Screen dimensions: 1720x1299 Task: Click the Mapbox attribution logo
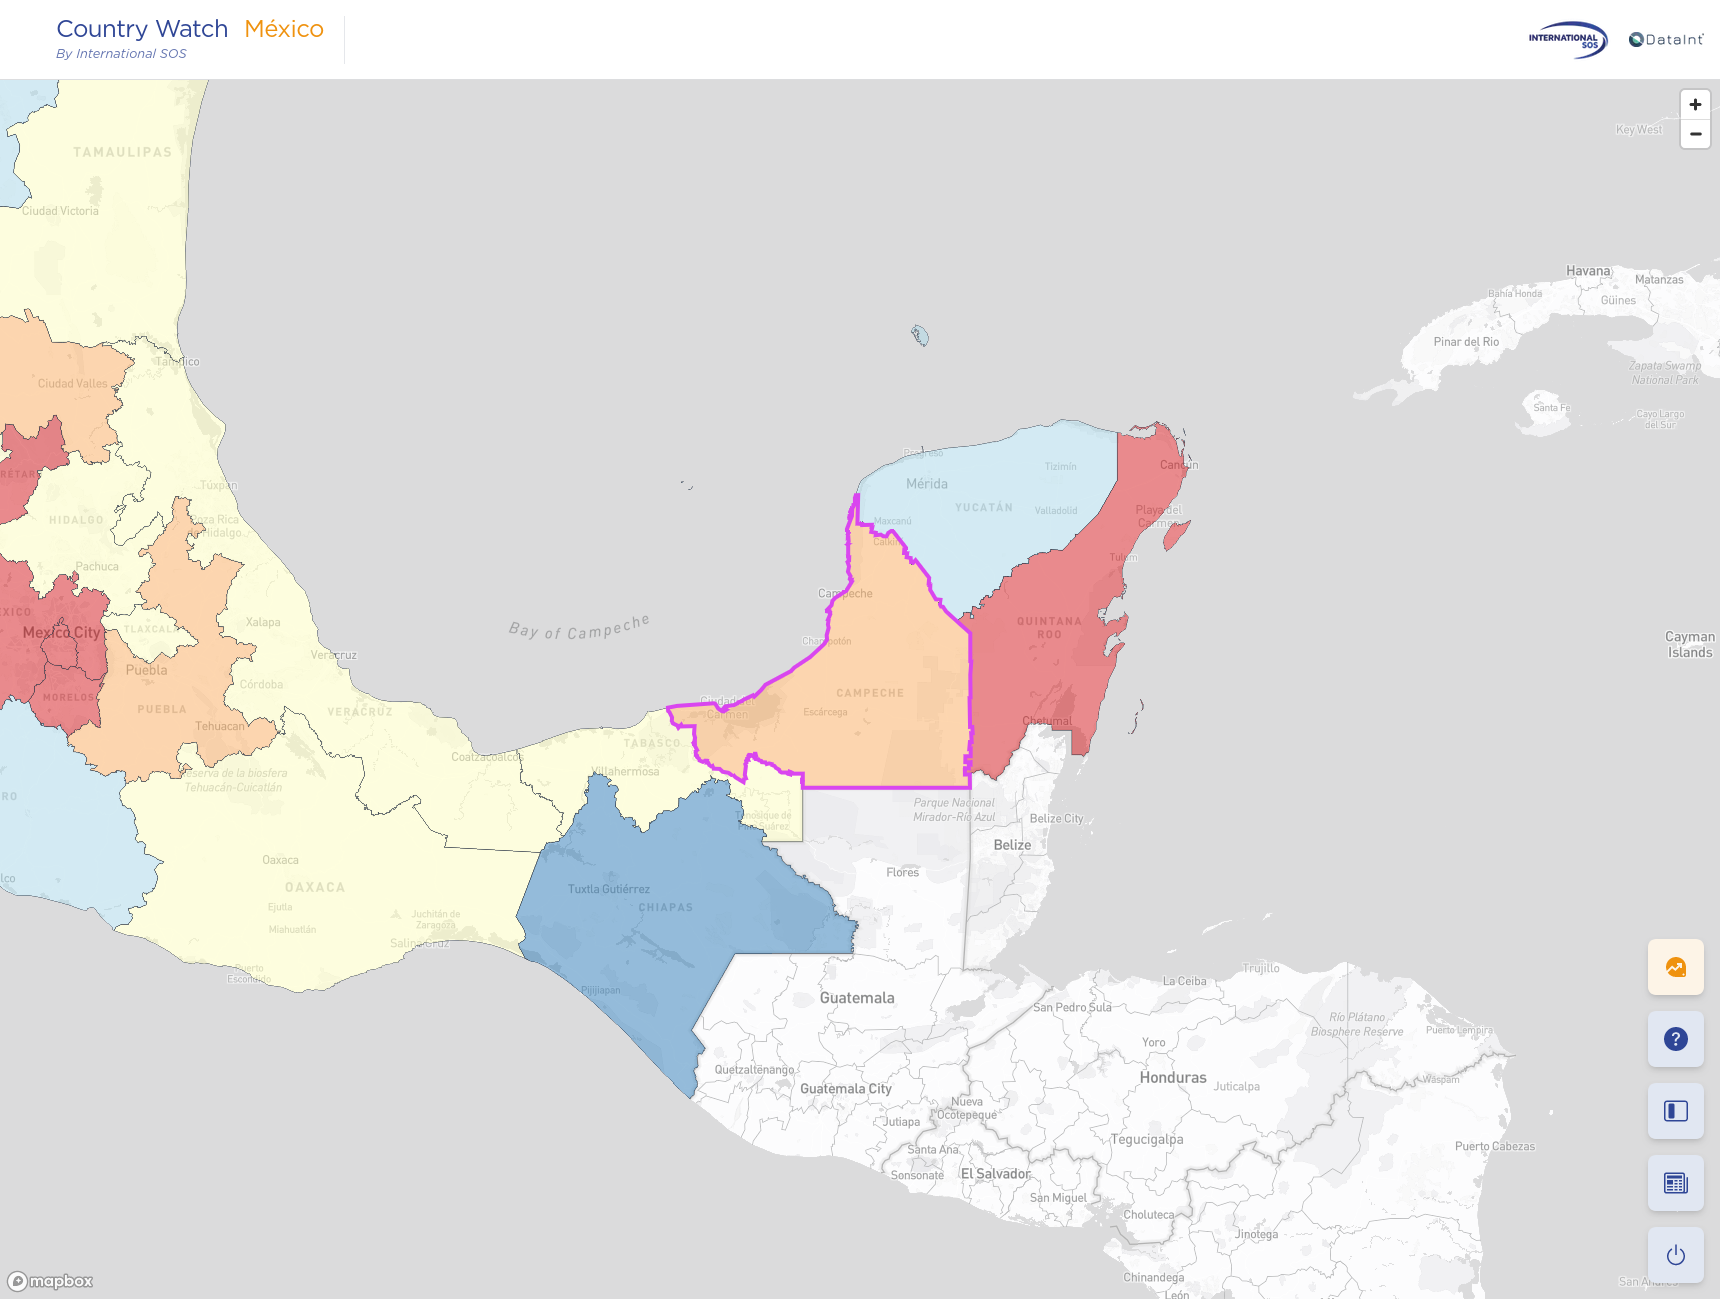50,1281
